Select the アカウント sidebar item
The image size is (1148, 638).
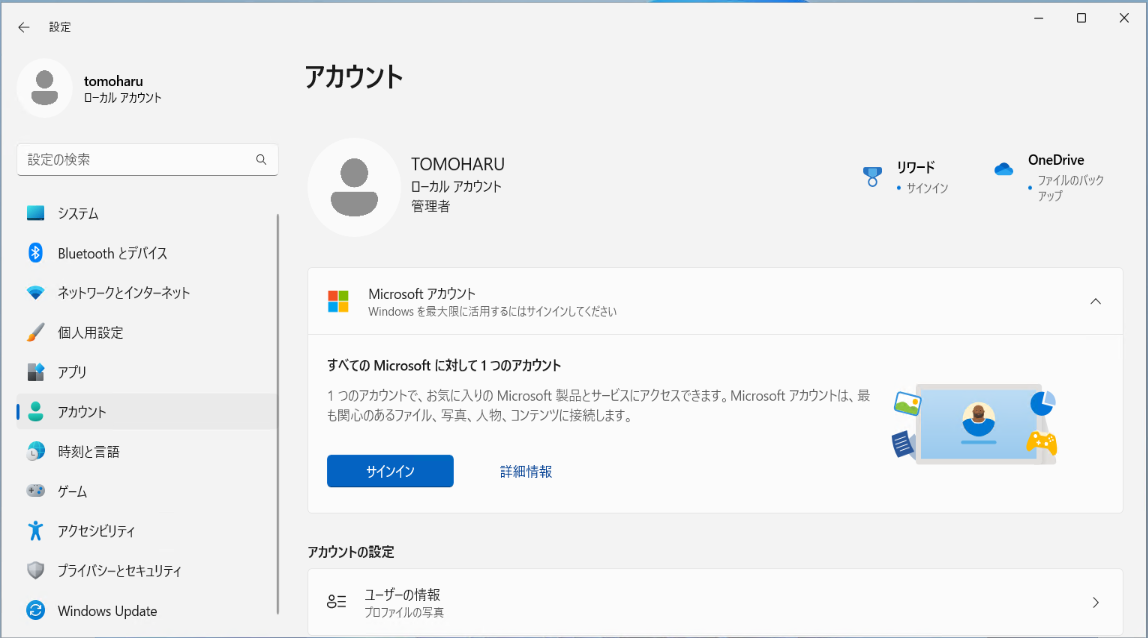146,412
